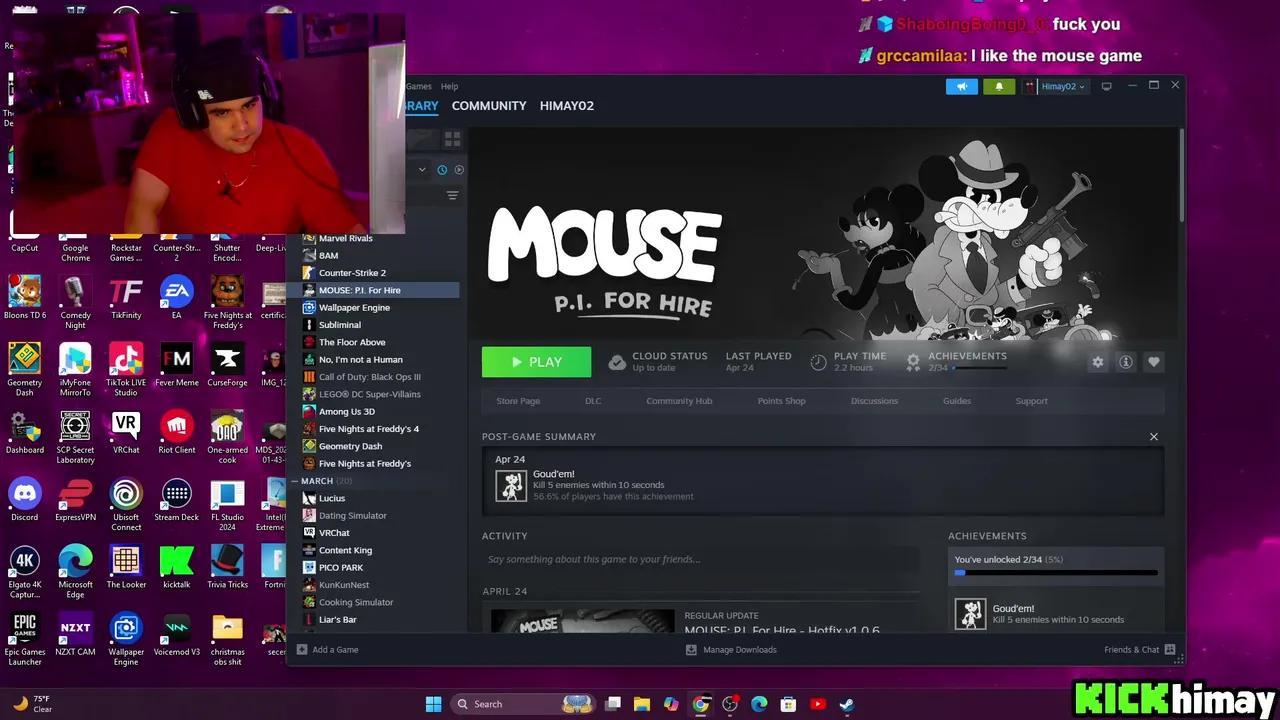1280x720 pixels.
Task: Open the game Manage settings gear
Action: pos(1098,362)
